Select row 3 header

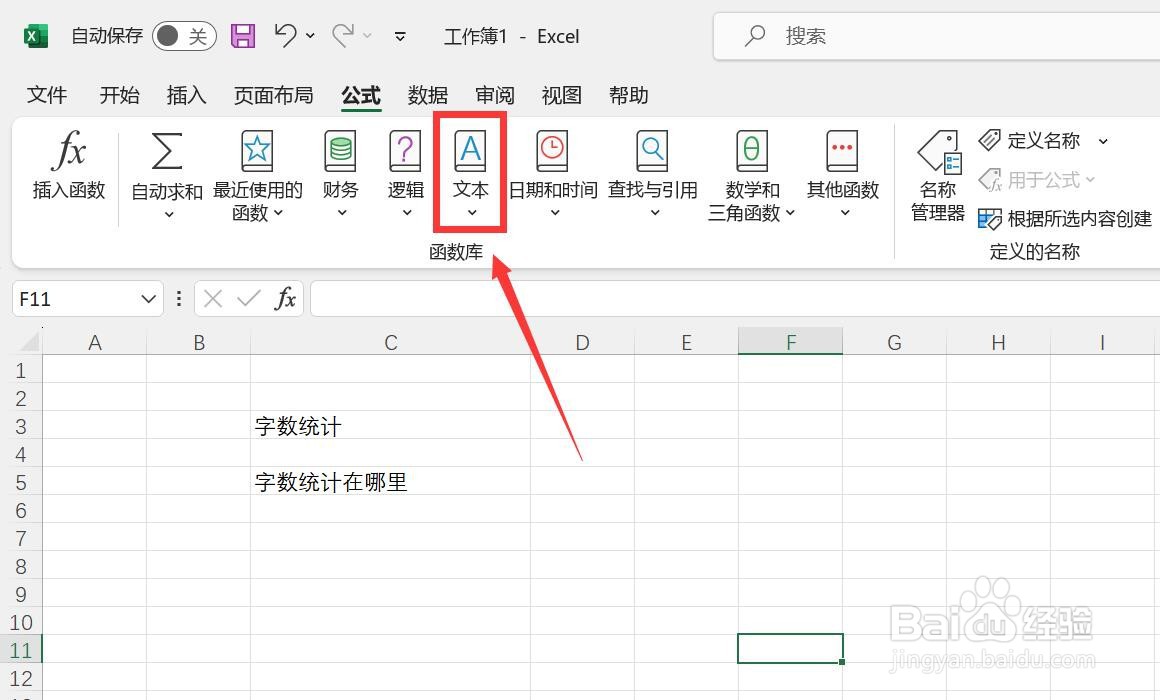click(21, 426)
